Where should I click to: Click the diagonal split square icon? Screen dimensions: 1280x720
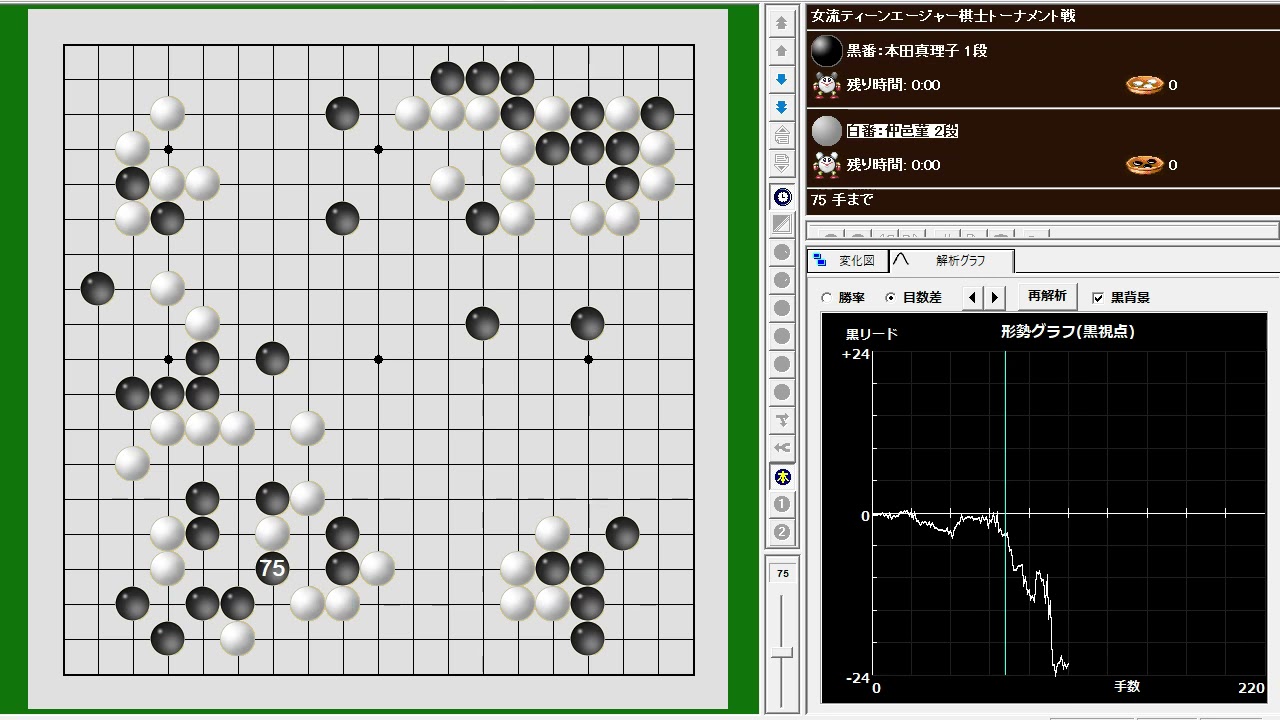782,225
